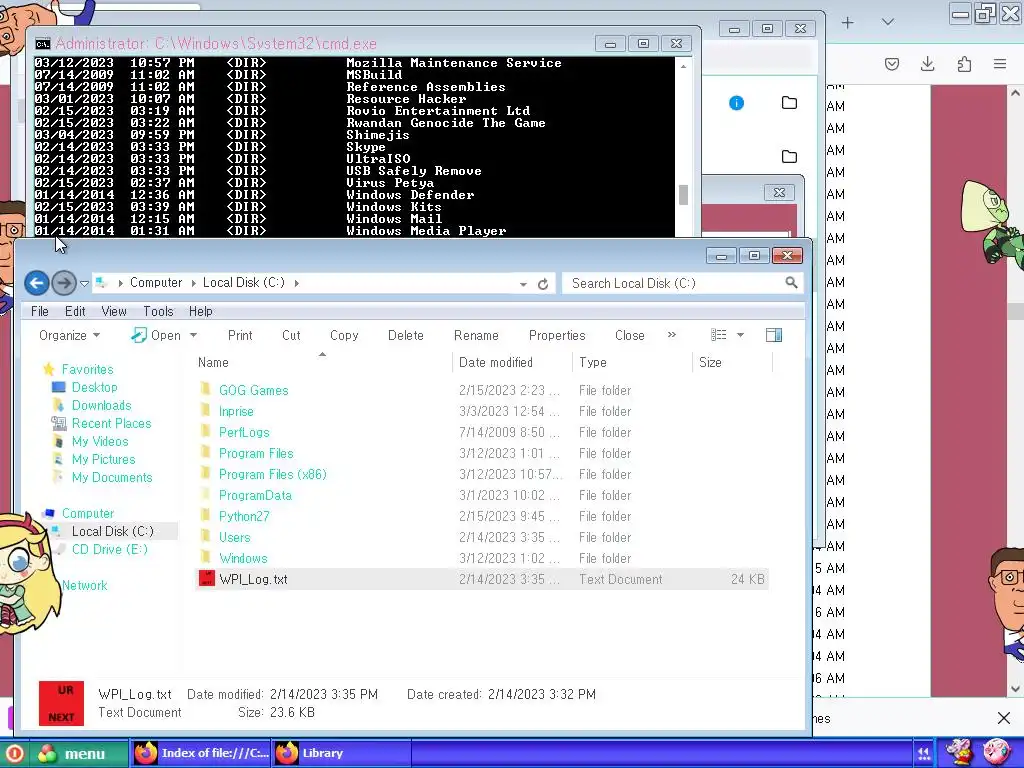Viewport: 1024px width, 768px height.
Task: Open Desktop in the navigation pane
Action: pyautogui.click(x=95, y=387)
